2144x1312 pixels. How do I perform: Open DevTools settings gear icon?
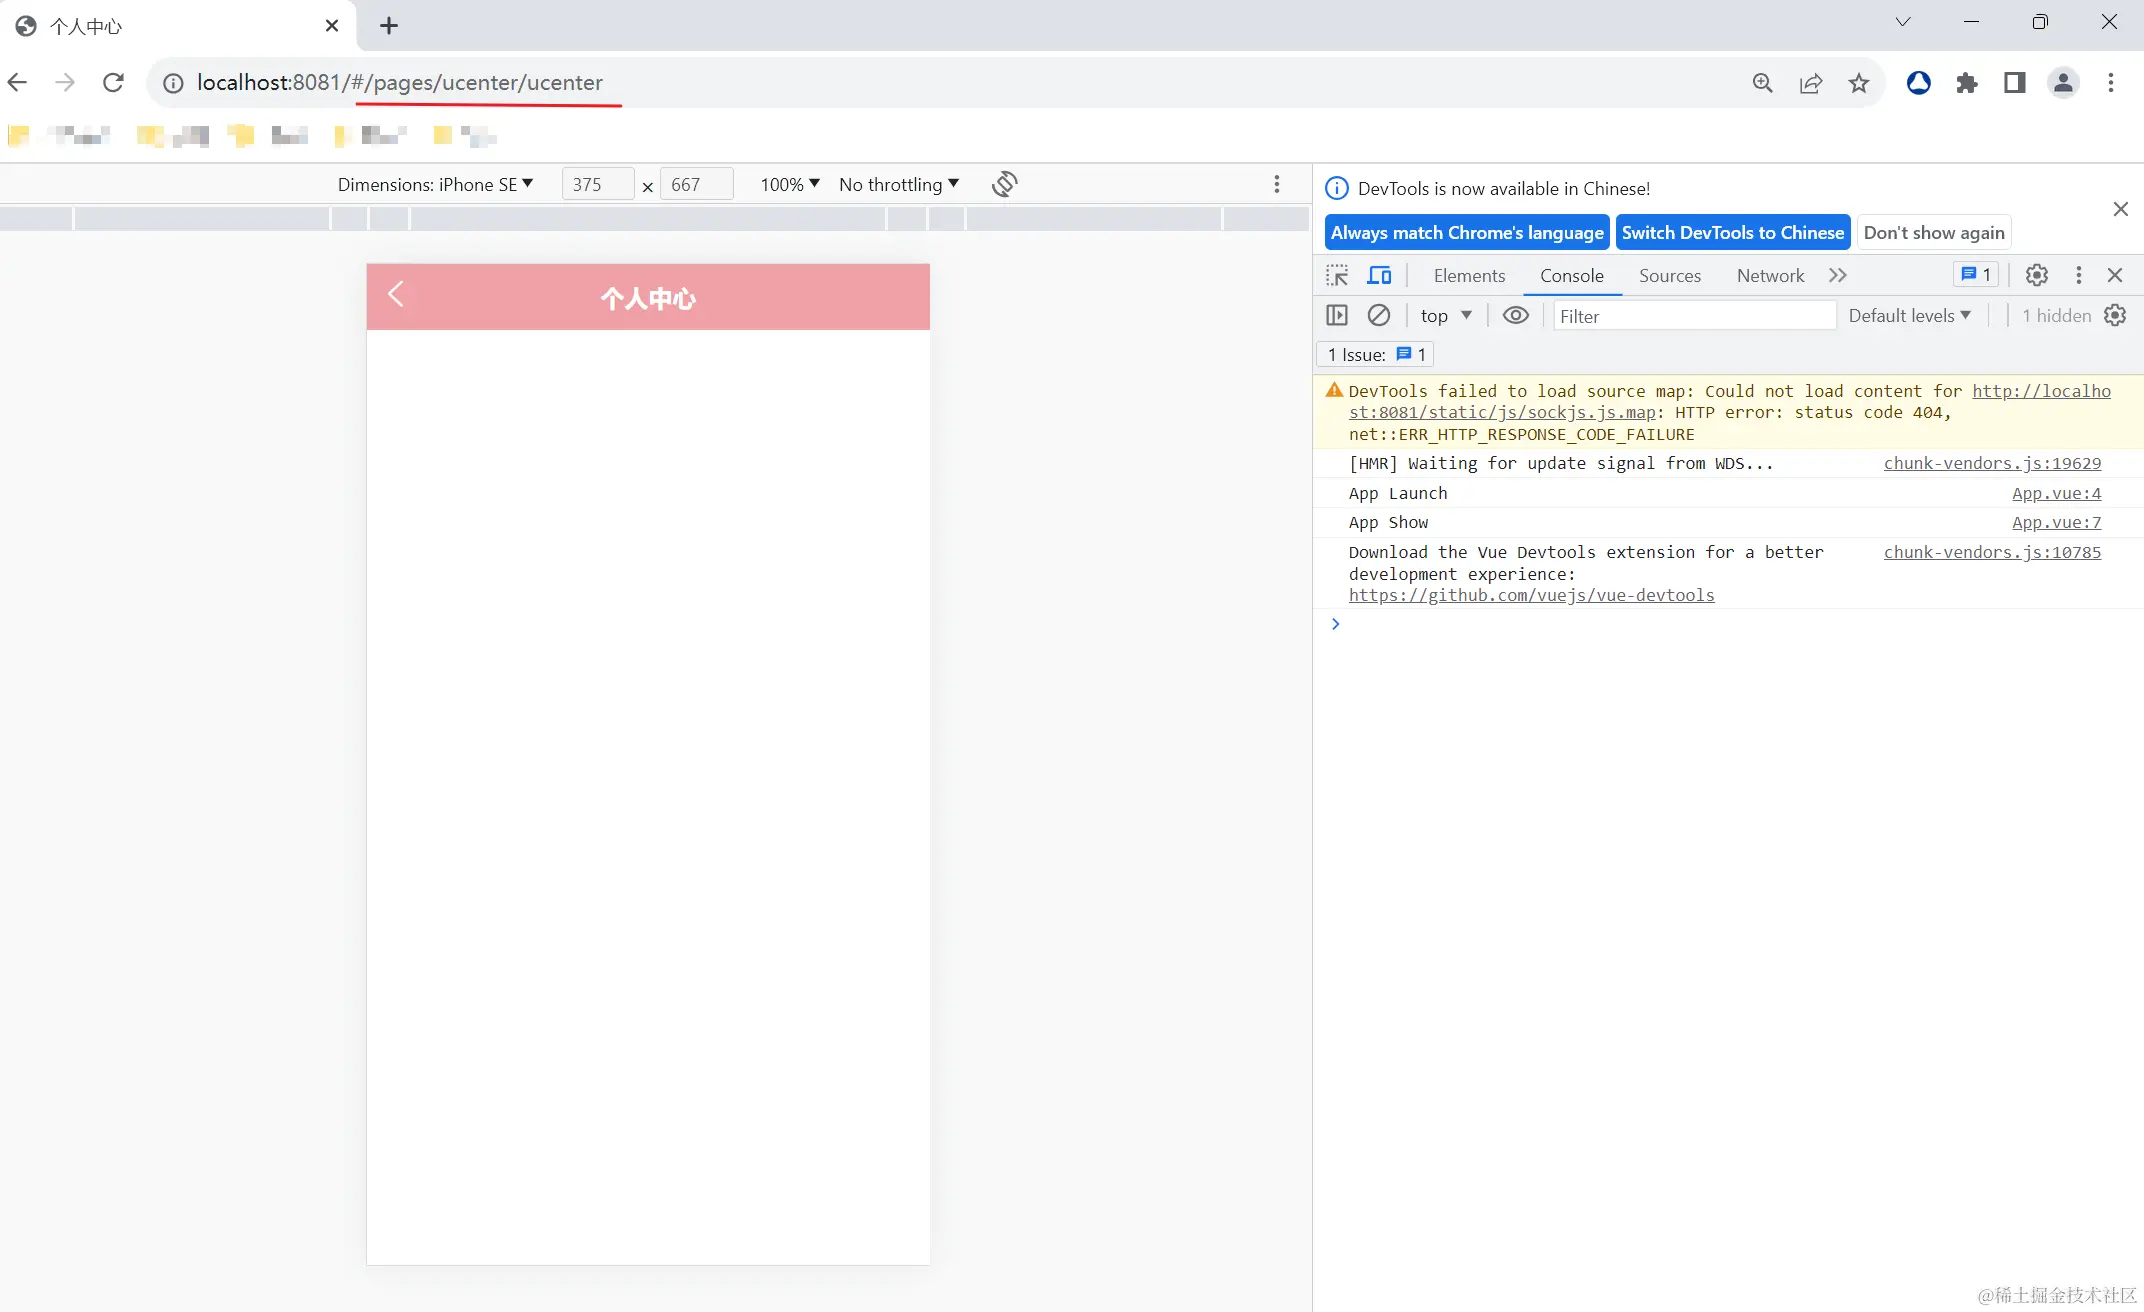[x=2036, y=275]
